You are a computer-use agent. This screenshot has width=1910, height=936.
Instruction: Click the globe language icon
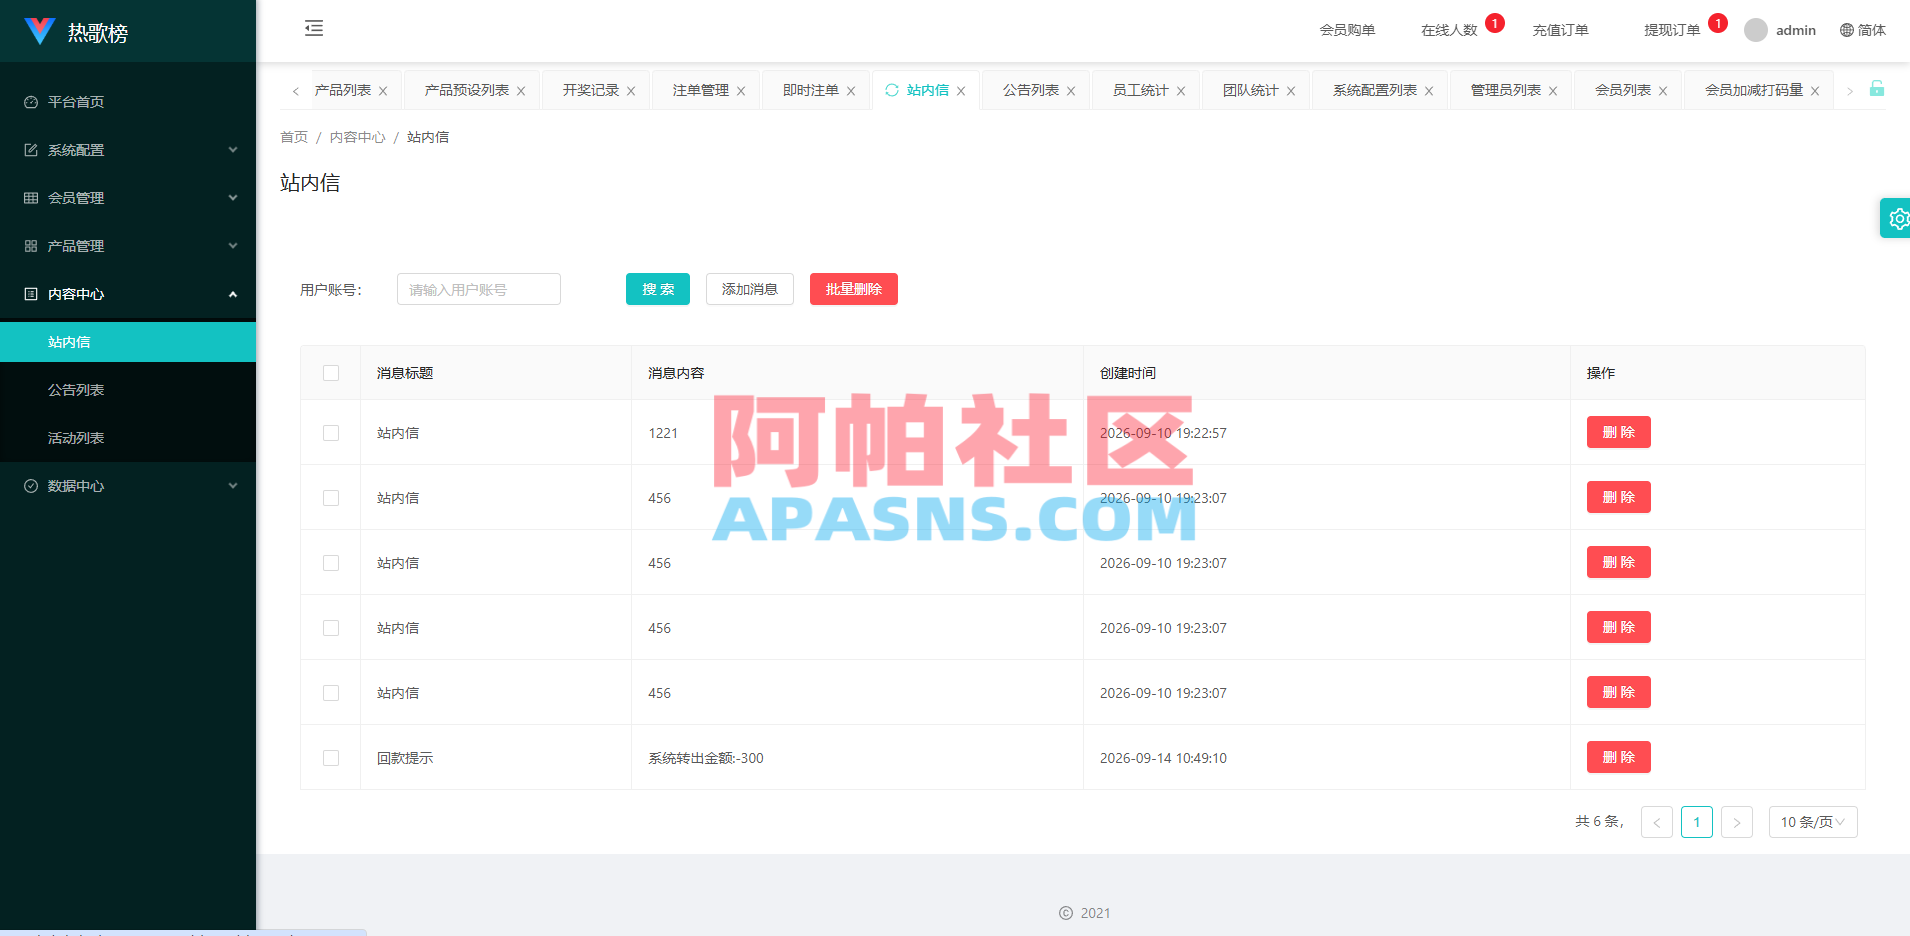tap(1847, 30)
